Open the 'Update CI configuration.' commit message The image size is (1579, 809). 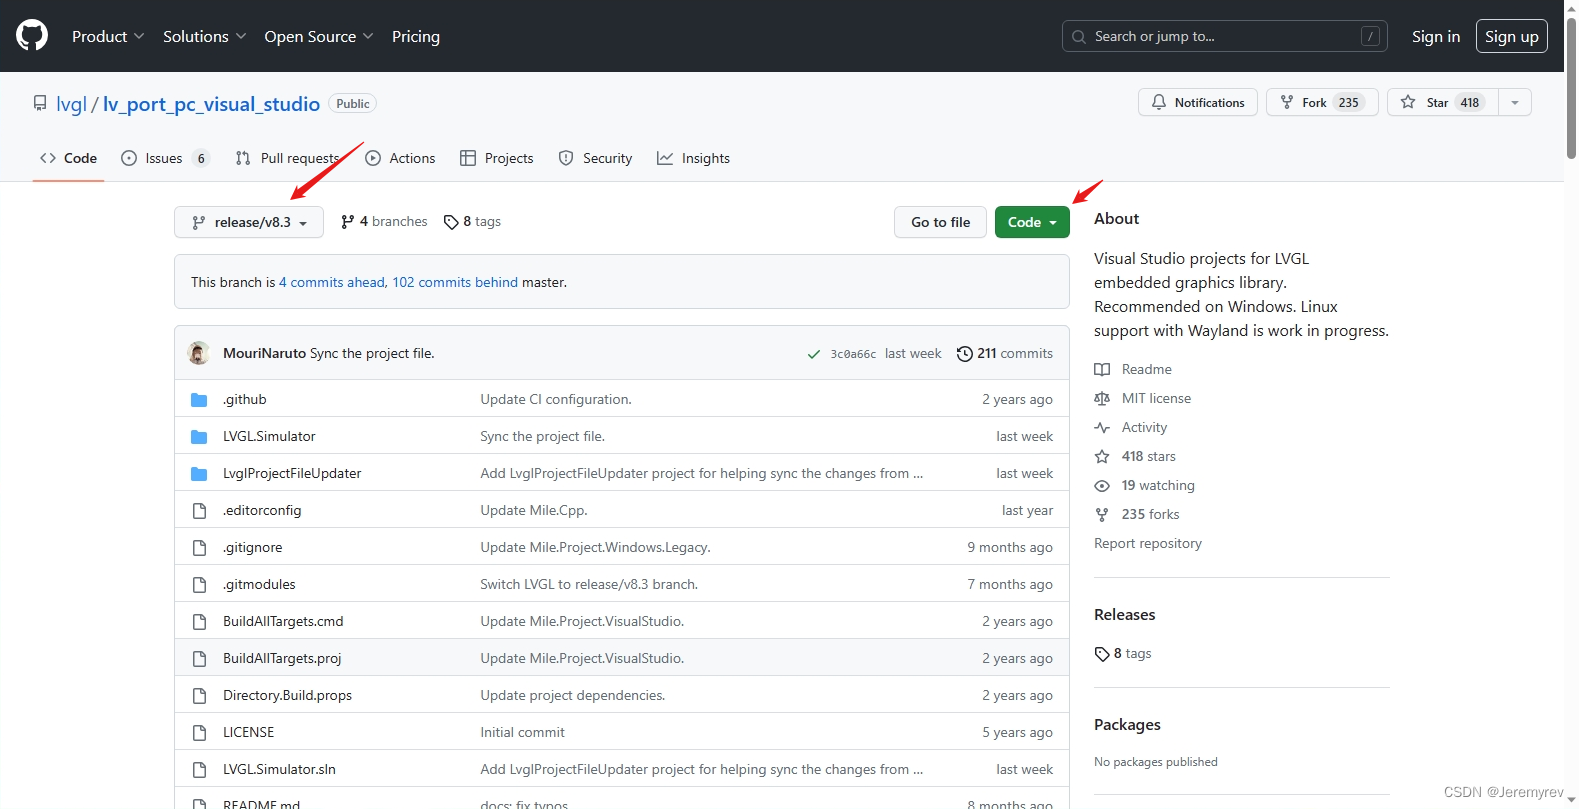[x=556, y=399]
